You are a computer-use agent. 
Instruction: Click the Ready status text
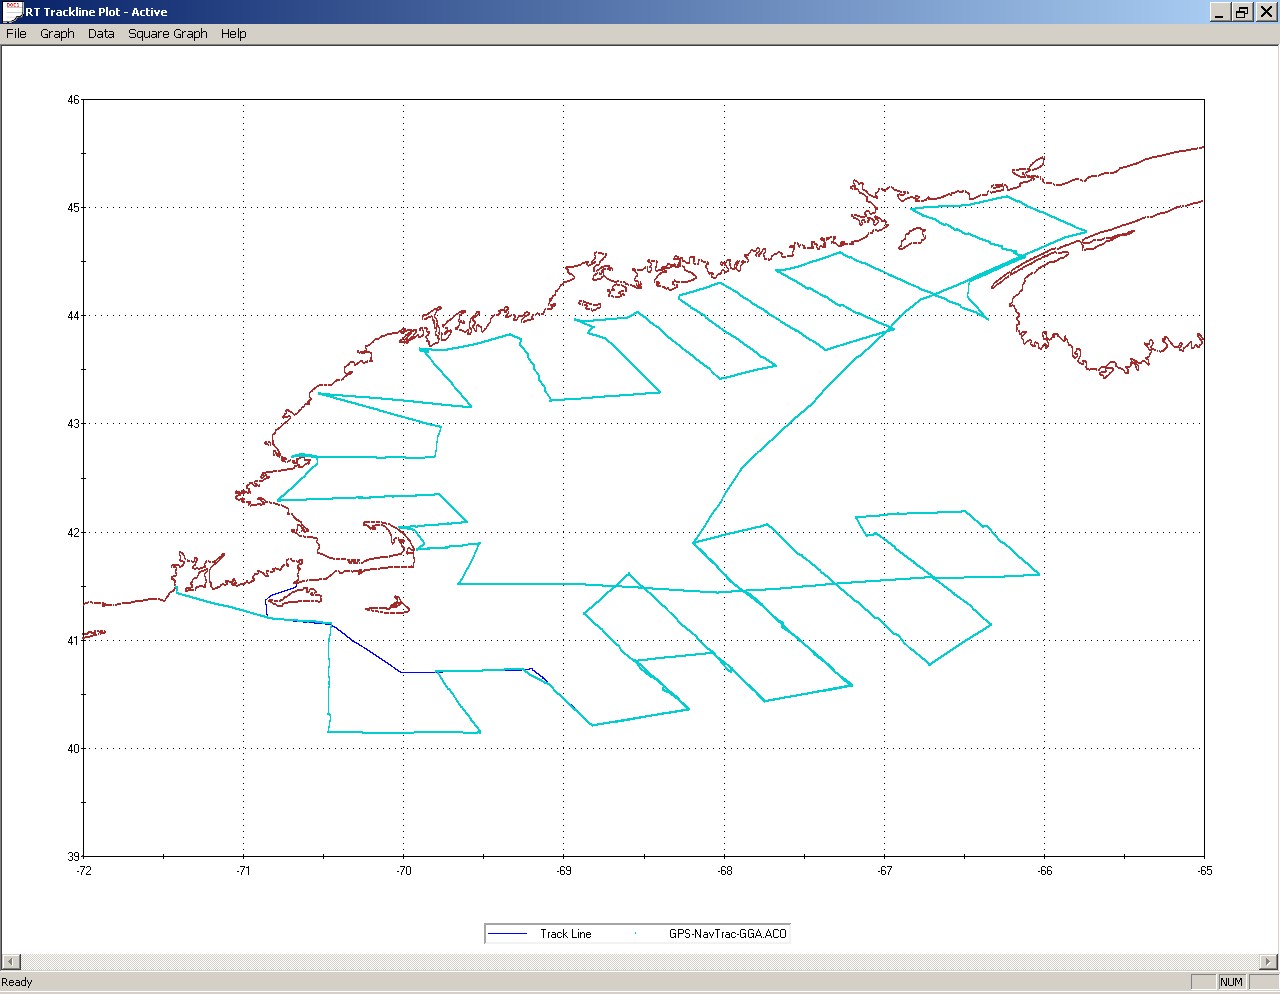pyautogui.click(x=17, y=982)
